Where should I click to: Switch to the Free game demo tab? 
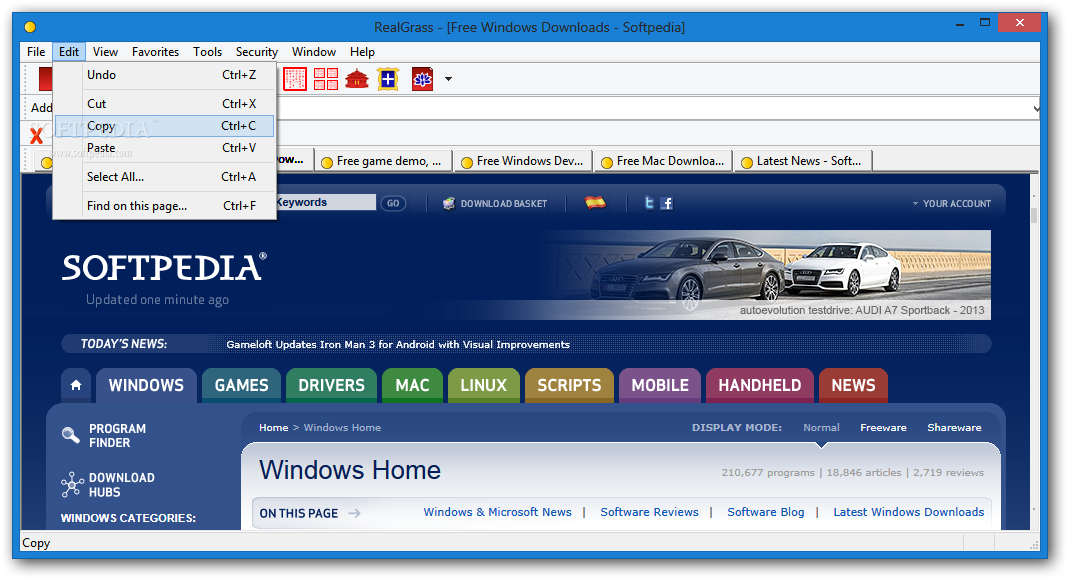382,161
